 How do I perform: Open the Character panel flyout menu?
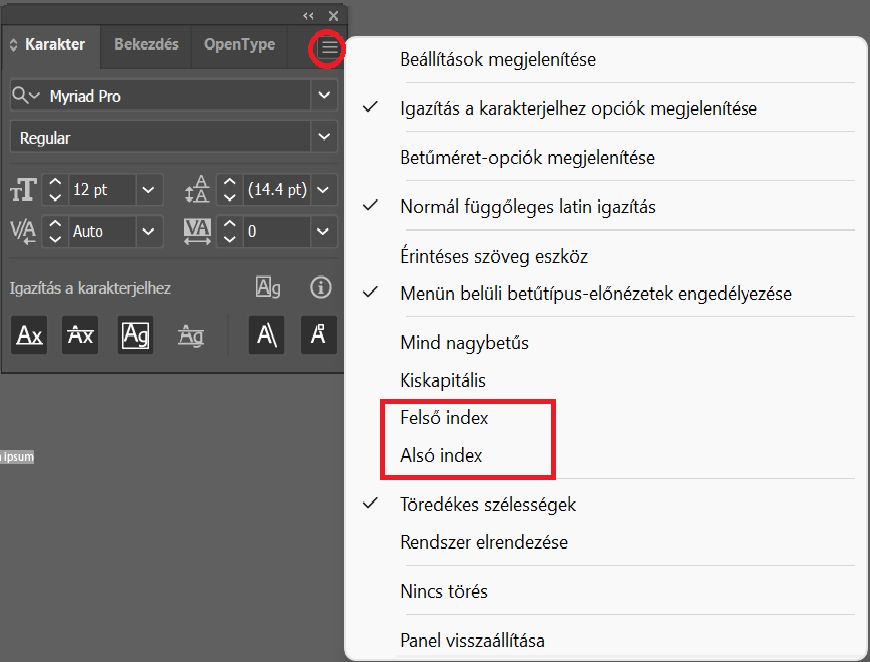pyautogui.click(x=326, y=46)
